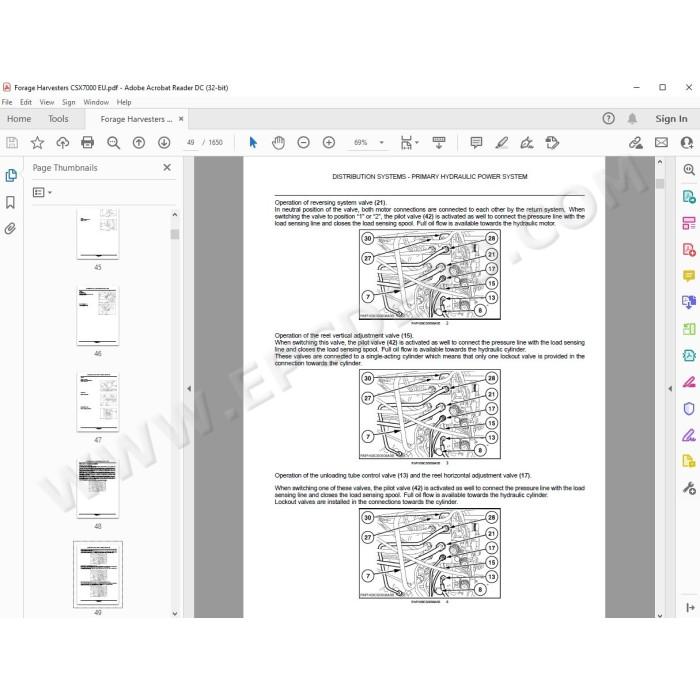Open the Bookmarks panel icon

point(10,202)
